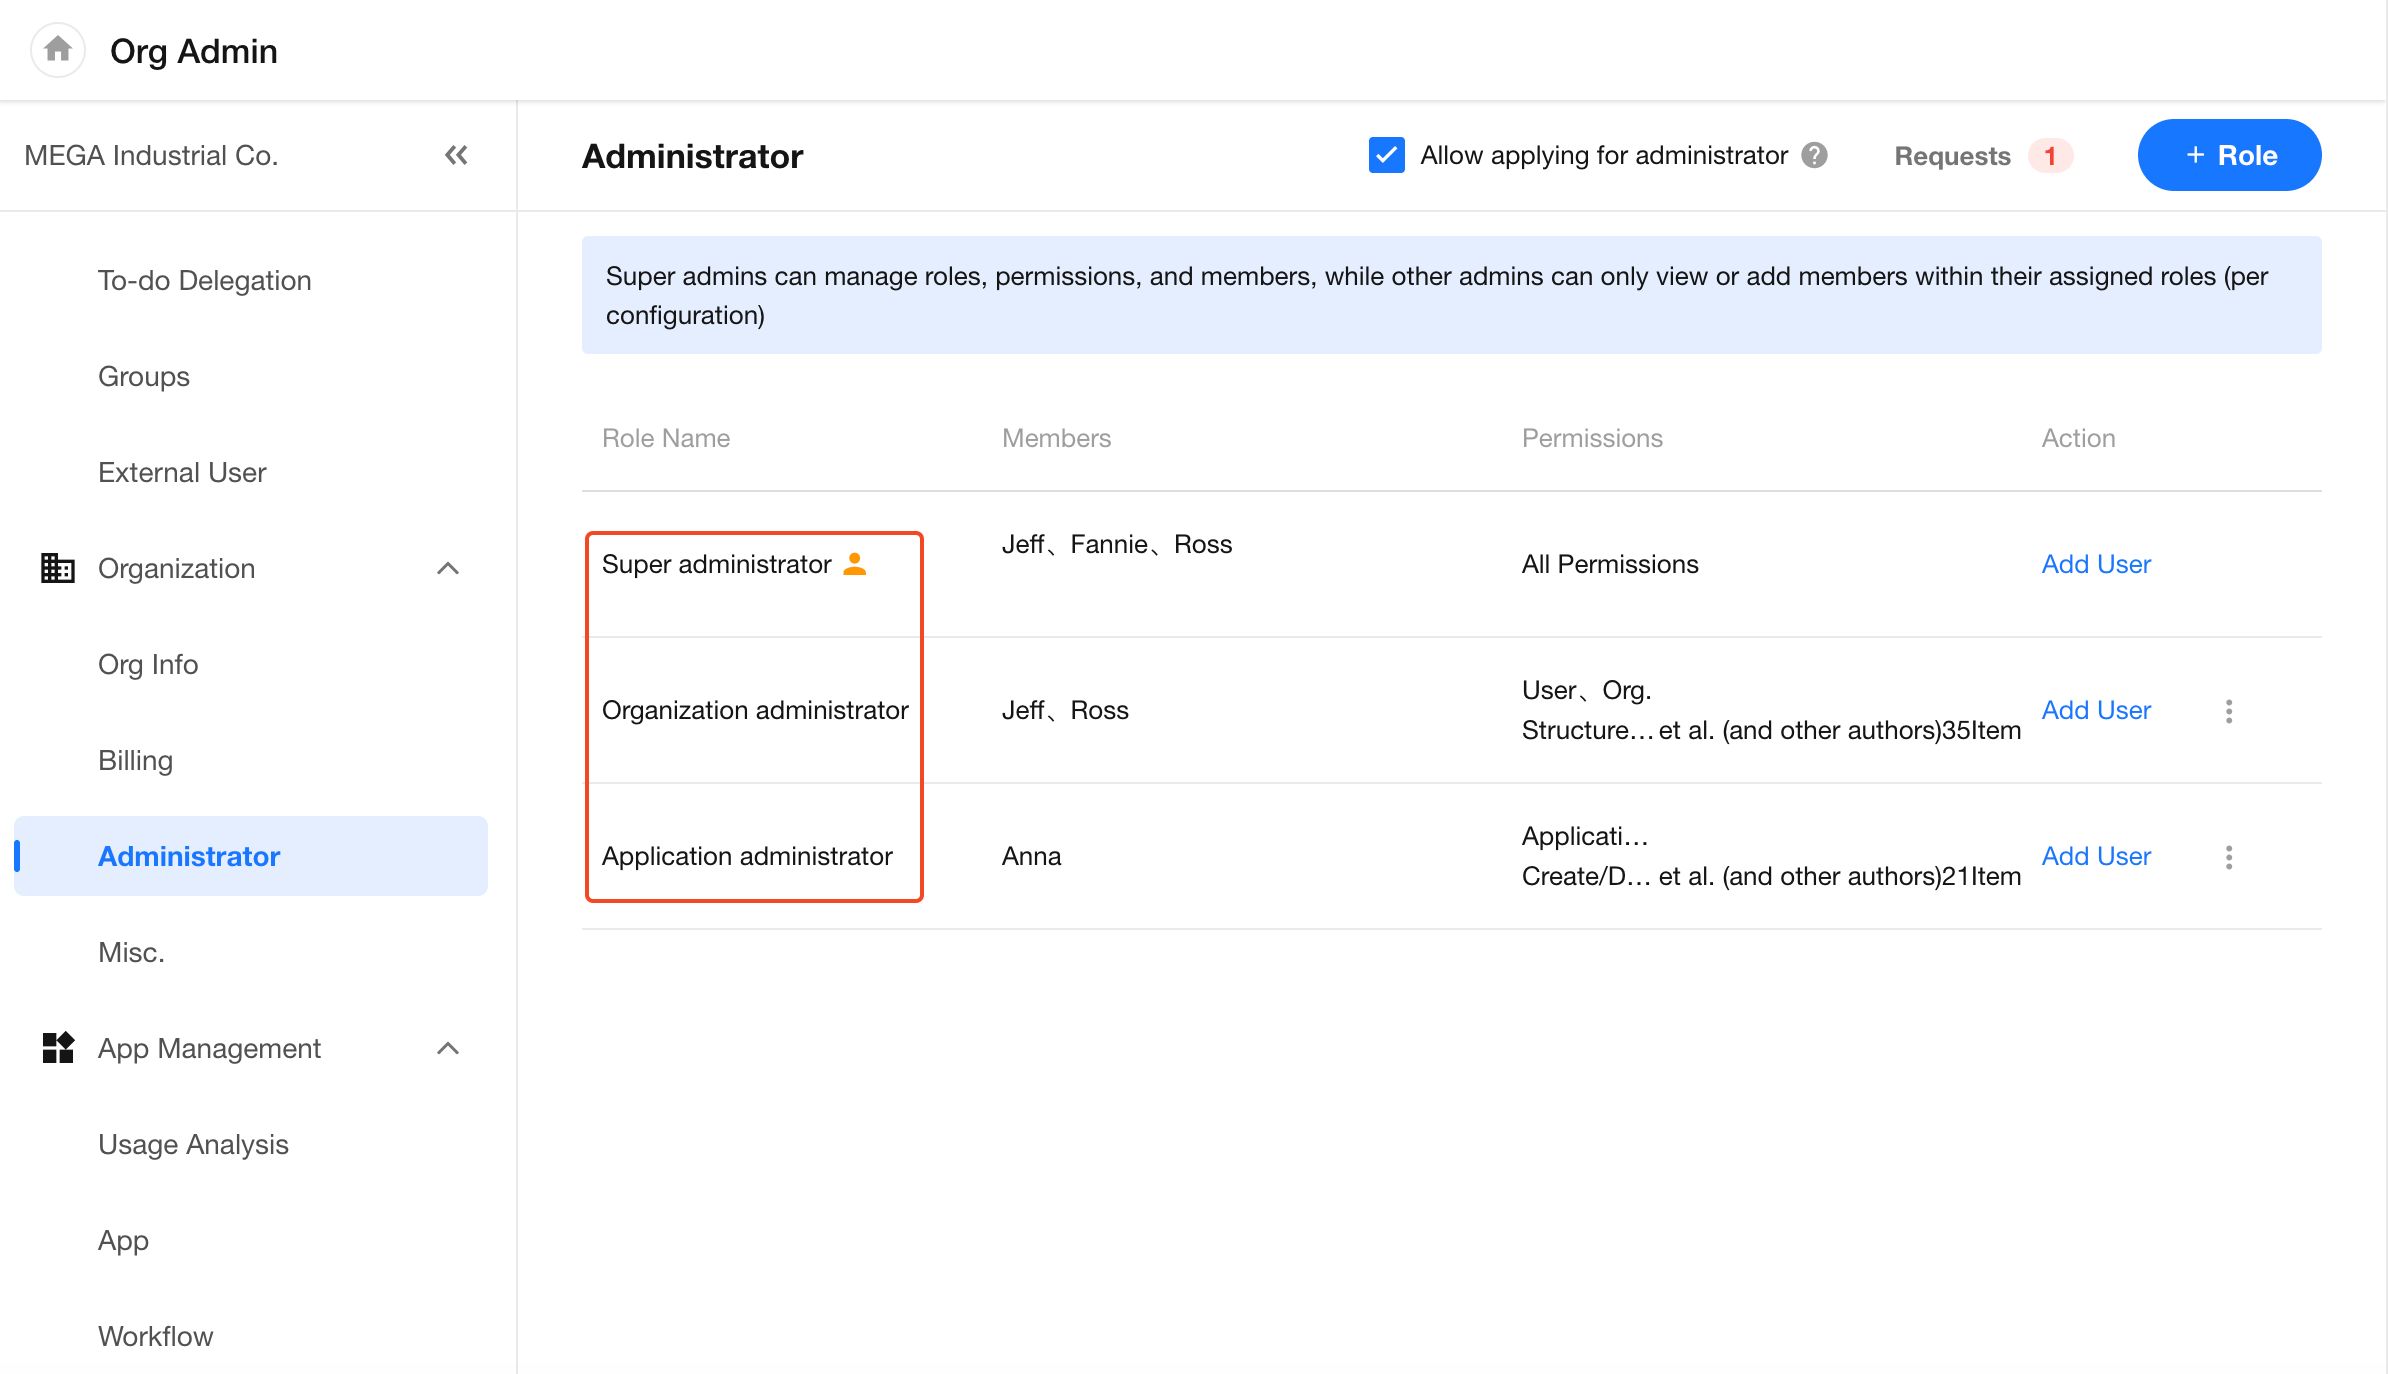Click the blue + Role button
Screen dimensions: 2388x1374
(2229, 155)
